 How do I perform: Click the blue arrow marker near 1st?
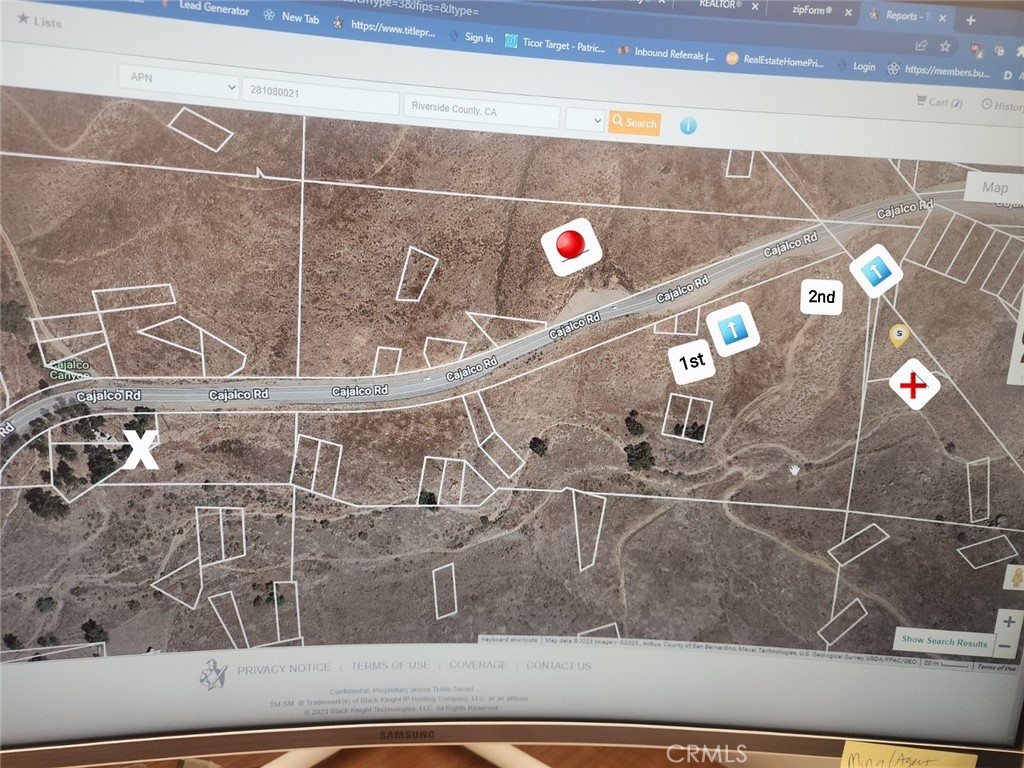pyautogui.click(x=732, y=327)
